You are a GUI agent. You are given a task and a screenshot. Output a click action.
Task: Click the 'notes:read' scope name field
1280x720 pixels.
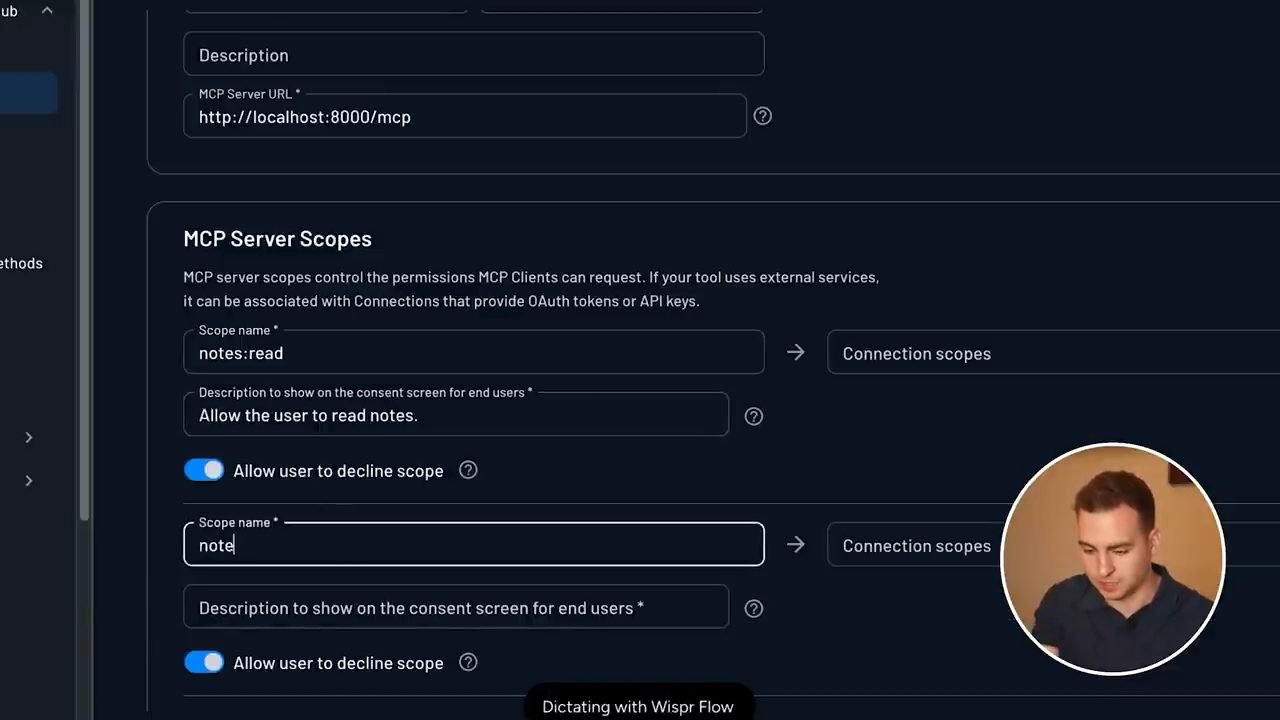click(474, 352)
